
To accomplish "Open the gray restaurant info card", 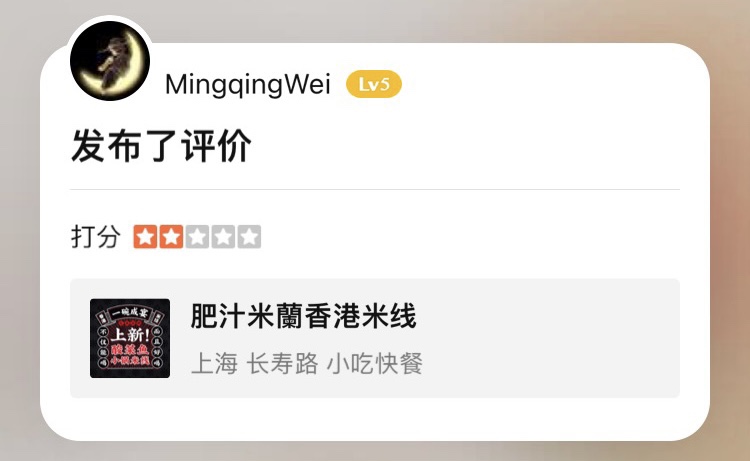I will (x=375, y=338).
